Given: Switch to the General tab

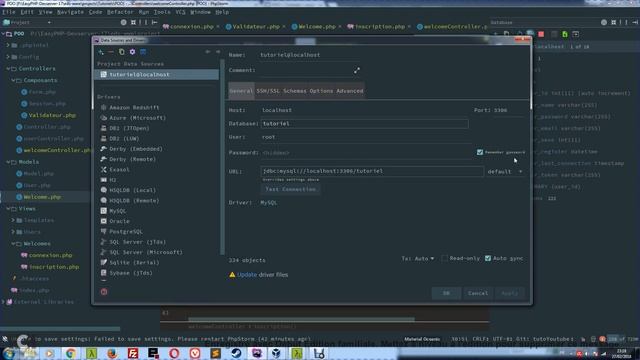Looking at the screenshot, I should click(241, 91).
